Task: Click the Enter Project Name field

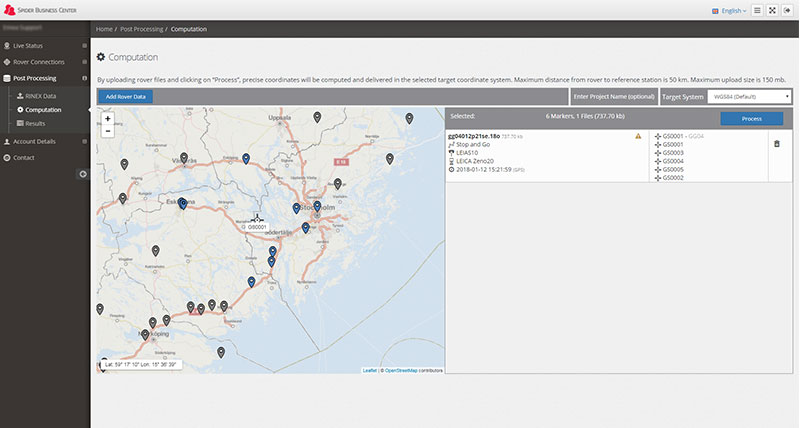Action: pos(614,96)
